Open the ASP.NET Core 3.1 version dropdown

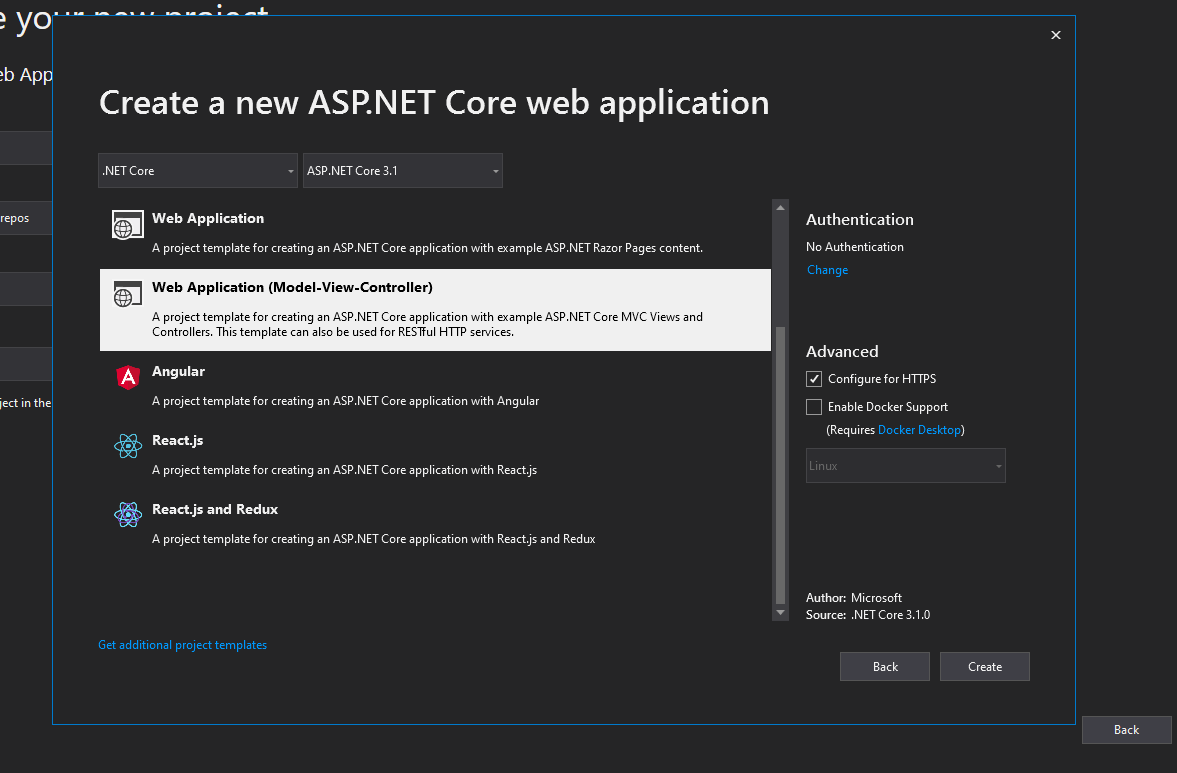coord(402,170)
